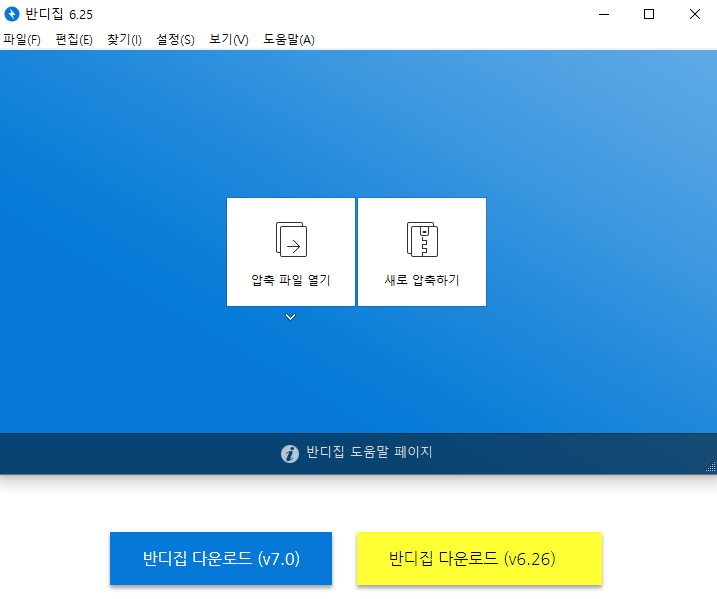The width and height of the screenshot is (717, 599).
Task: Click the zipper archive icon for new compression
Action: [423, 240]
